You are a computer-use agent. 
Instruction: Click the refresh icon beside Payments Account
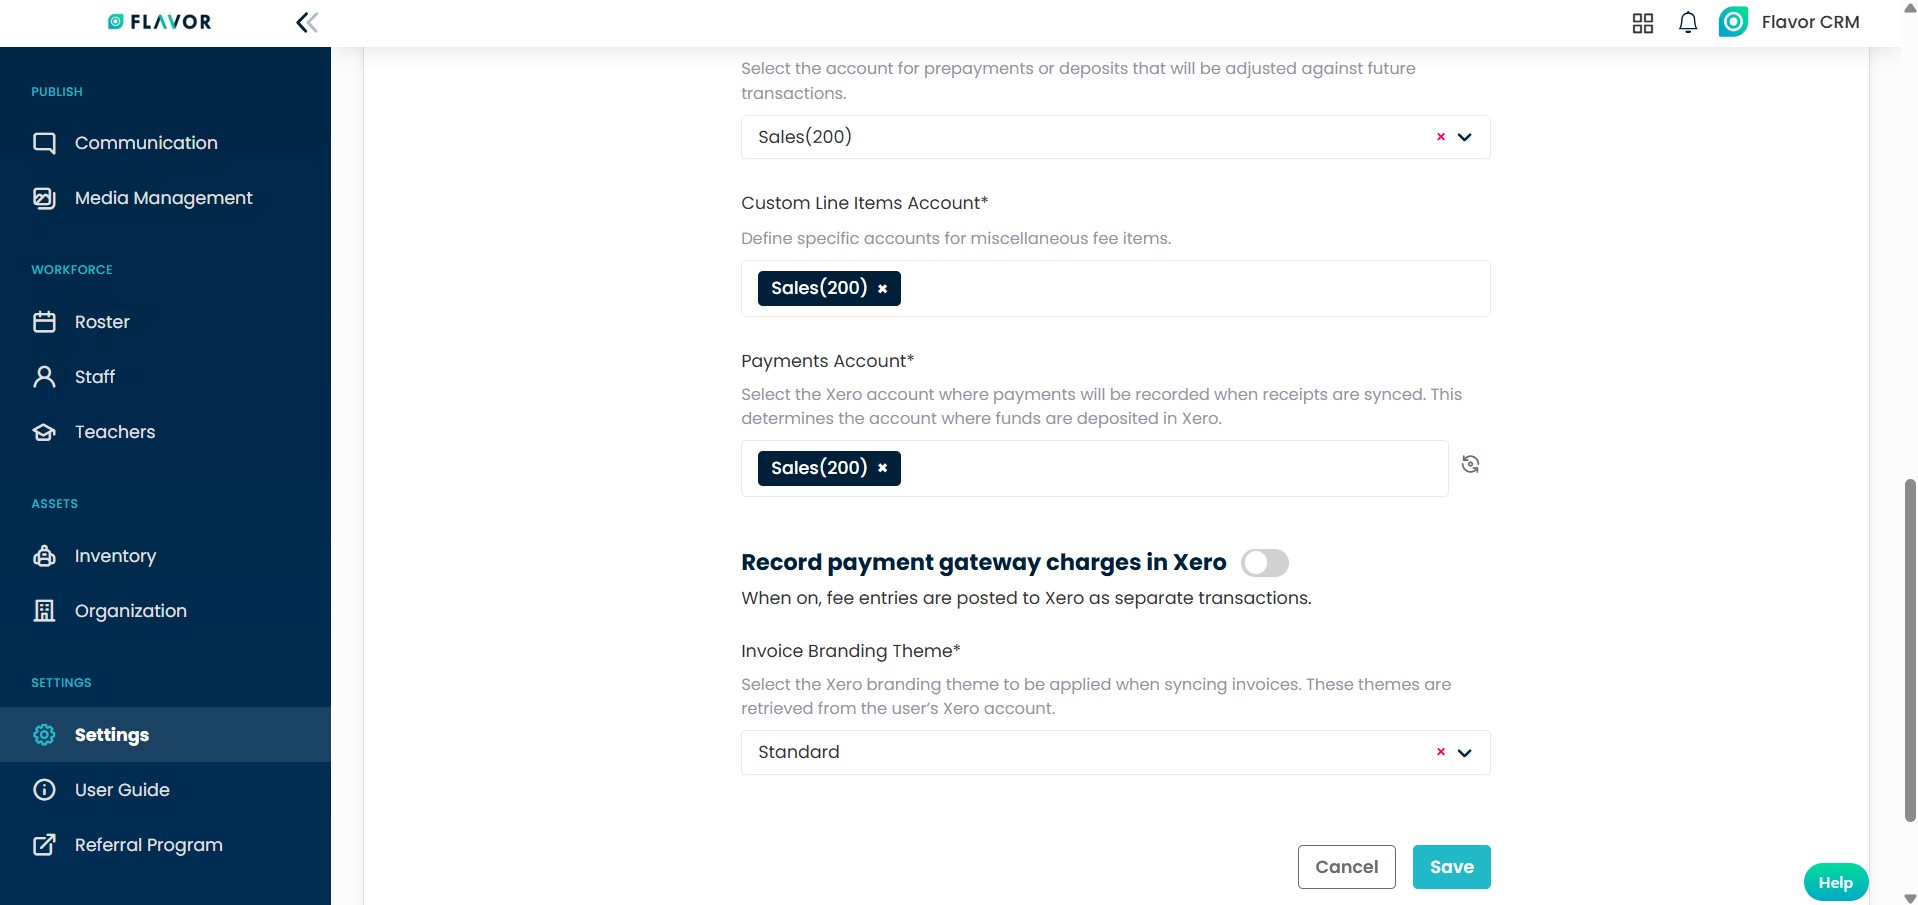click(1470, 464)
